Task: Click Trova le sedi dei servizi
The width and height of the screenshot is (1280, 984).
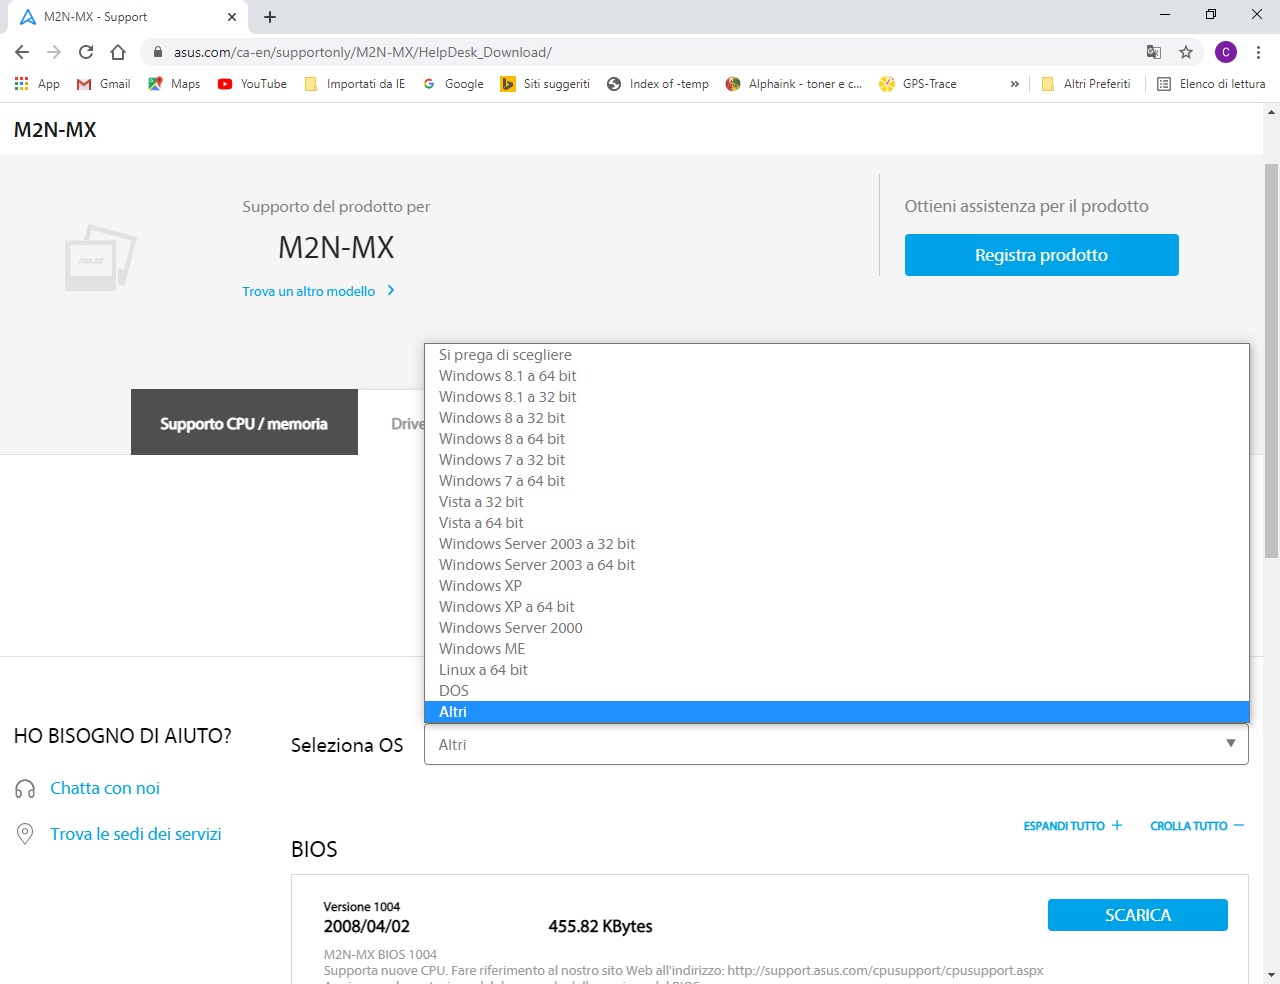Action: pyautogui.click(x=136, y=834)
